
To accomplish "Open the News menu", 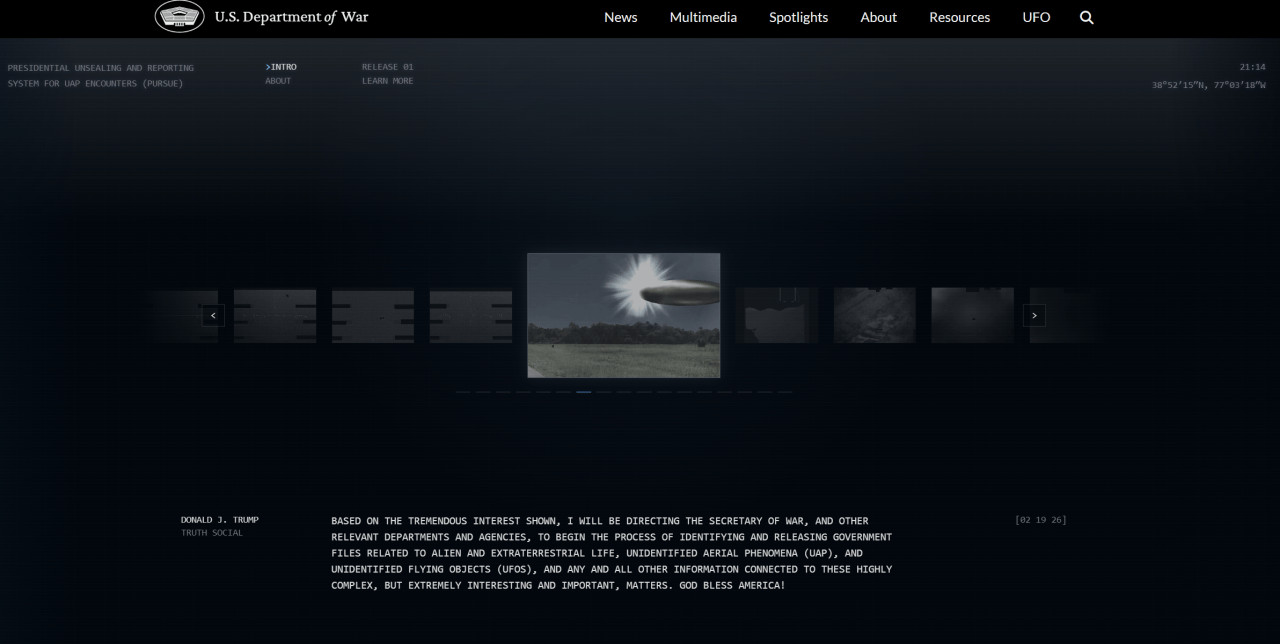I will [621, 17].
